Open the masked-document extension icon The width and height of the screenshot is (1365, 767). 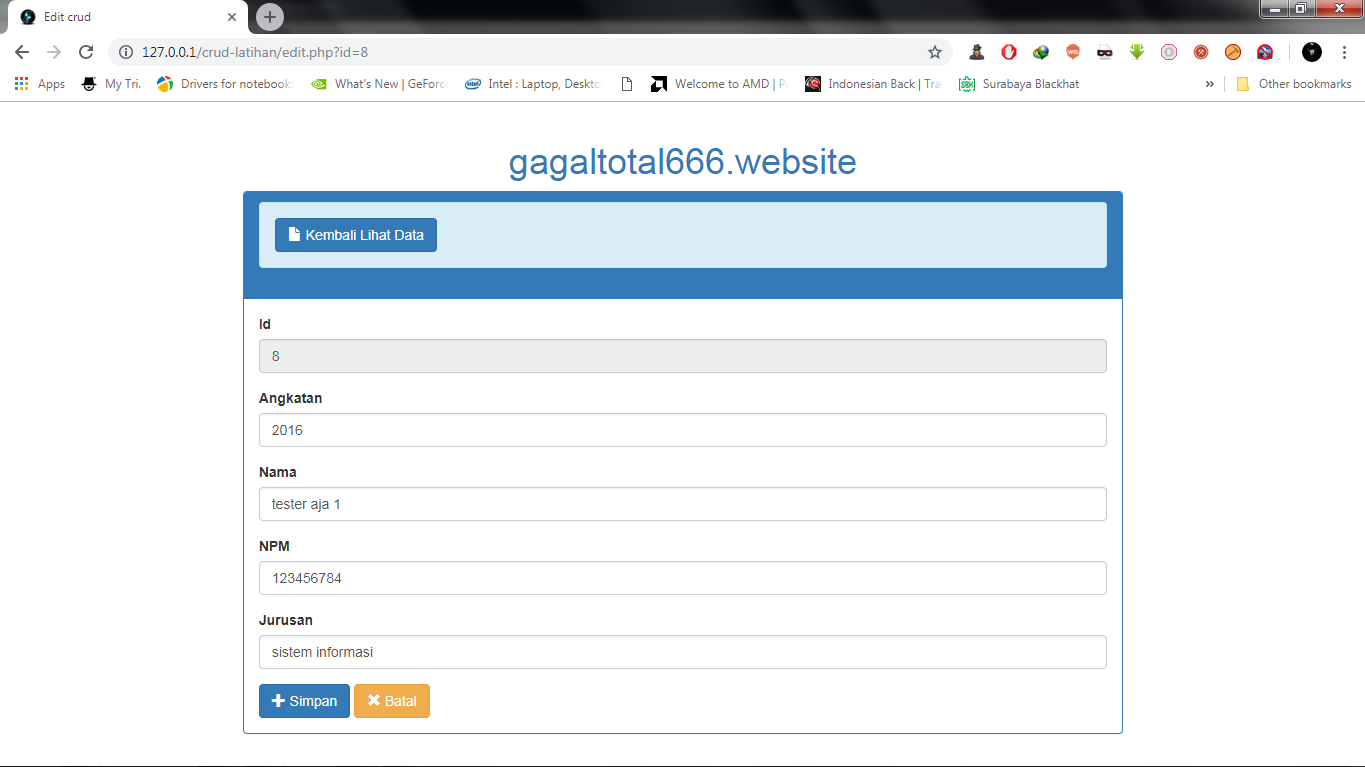pos(1105,52)
